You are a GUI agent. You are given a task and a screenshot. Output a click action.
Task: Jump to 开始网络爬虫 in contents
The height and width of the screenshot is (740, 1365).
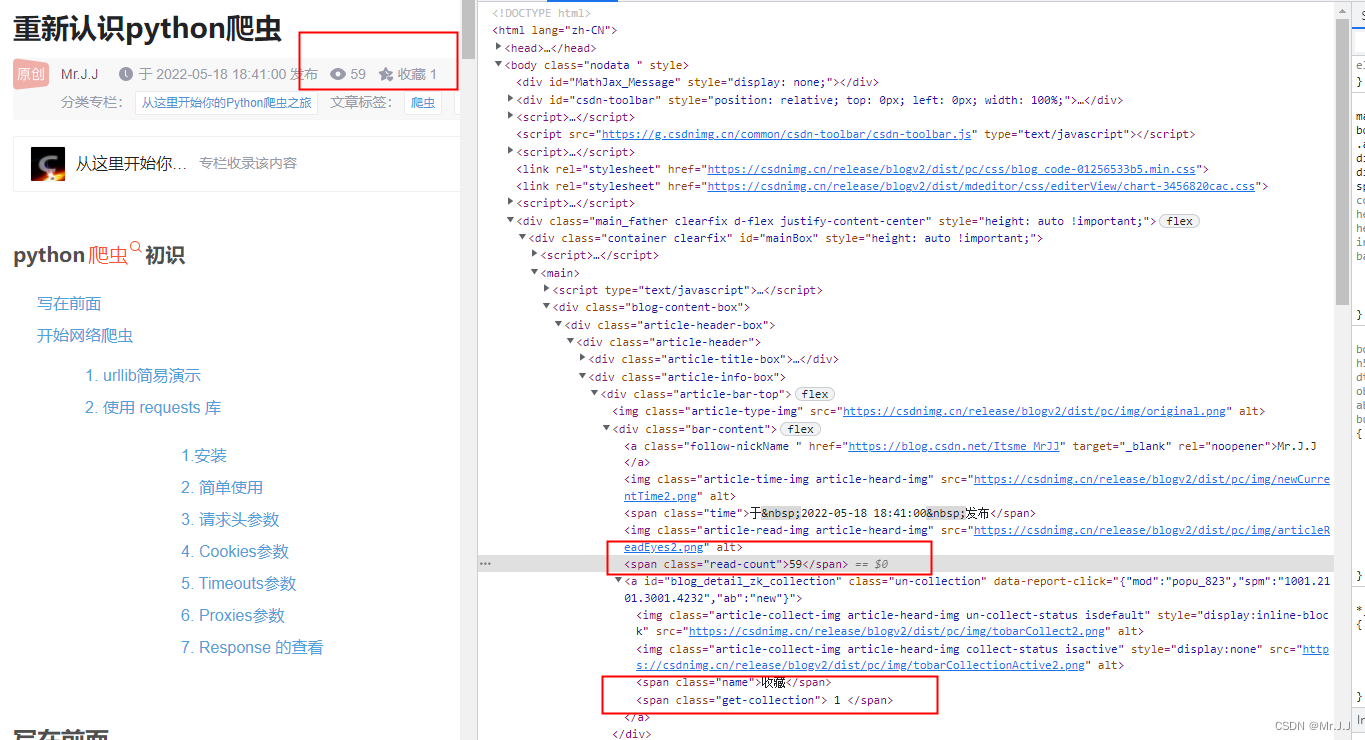[85, 336]
